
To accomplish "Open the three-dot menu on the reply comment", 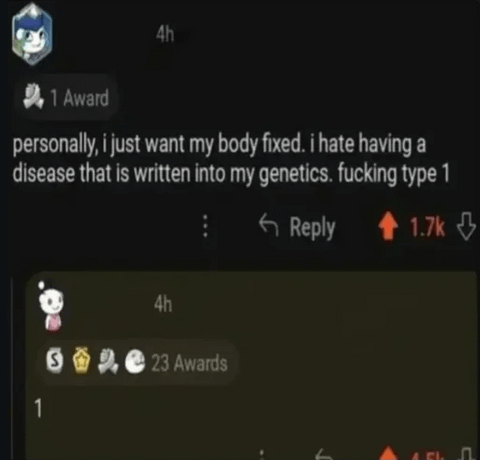I will point(262,455).
